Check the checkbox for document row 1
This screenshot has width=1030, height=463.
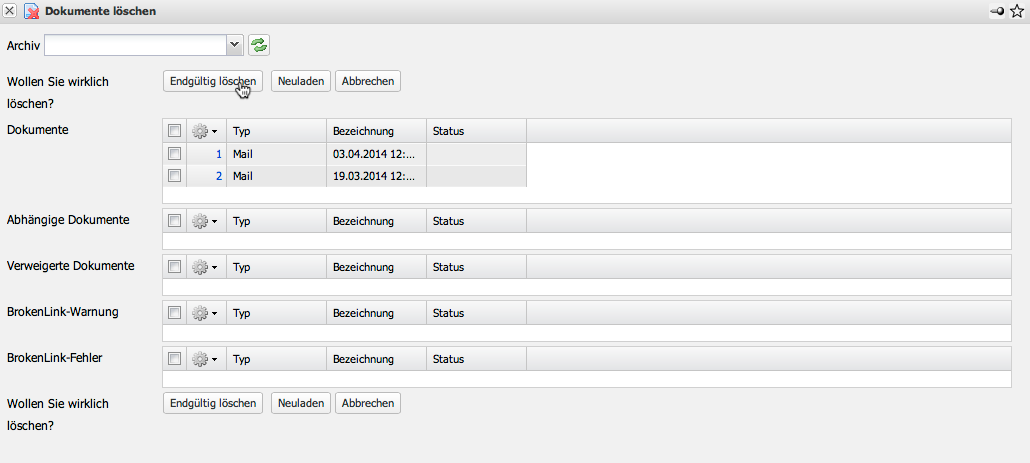click(x=174, y=154)
